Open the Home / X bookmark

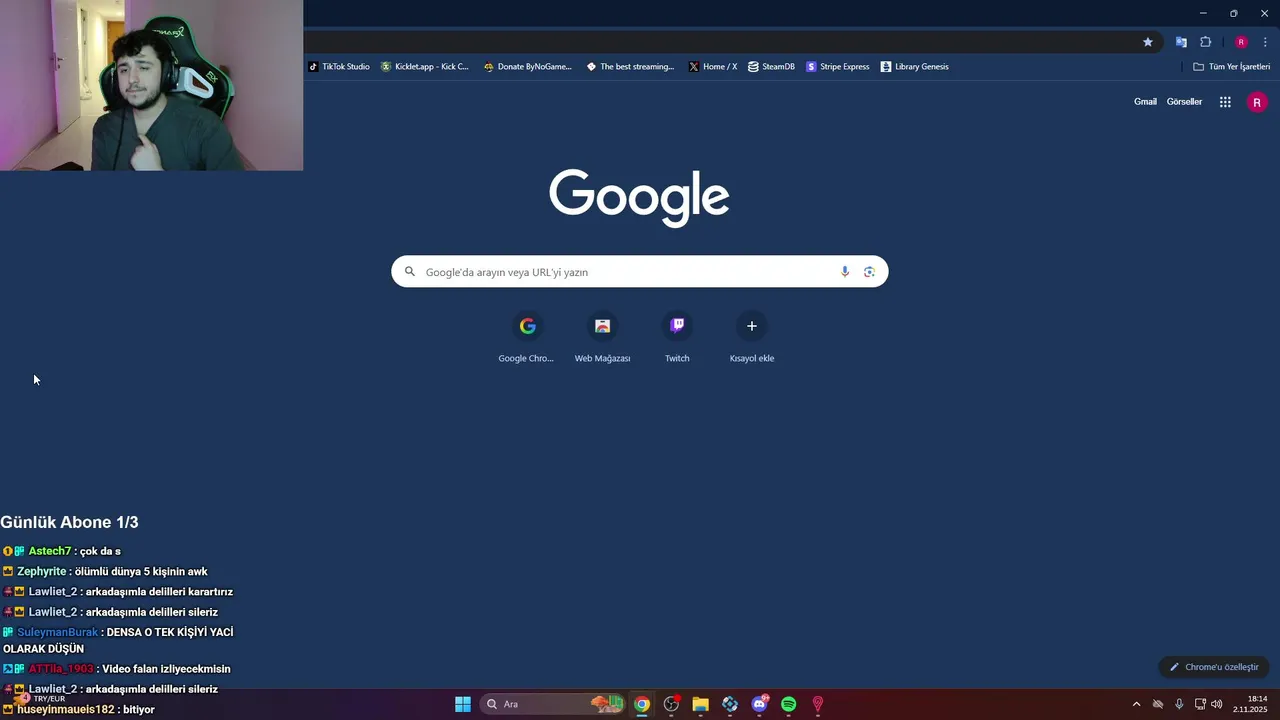click(713, 67)
